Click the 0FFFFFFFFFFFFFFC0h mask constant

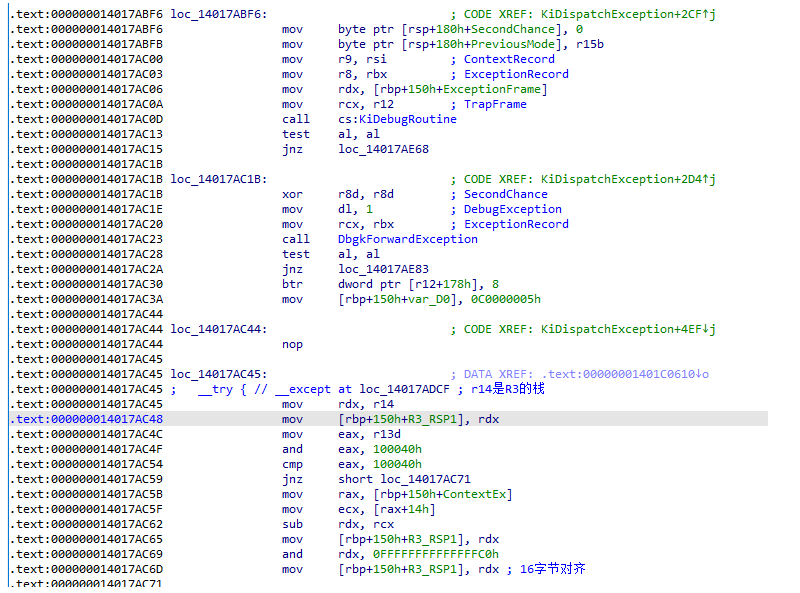(436, 554)
